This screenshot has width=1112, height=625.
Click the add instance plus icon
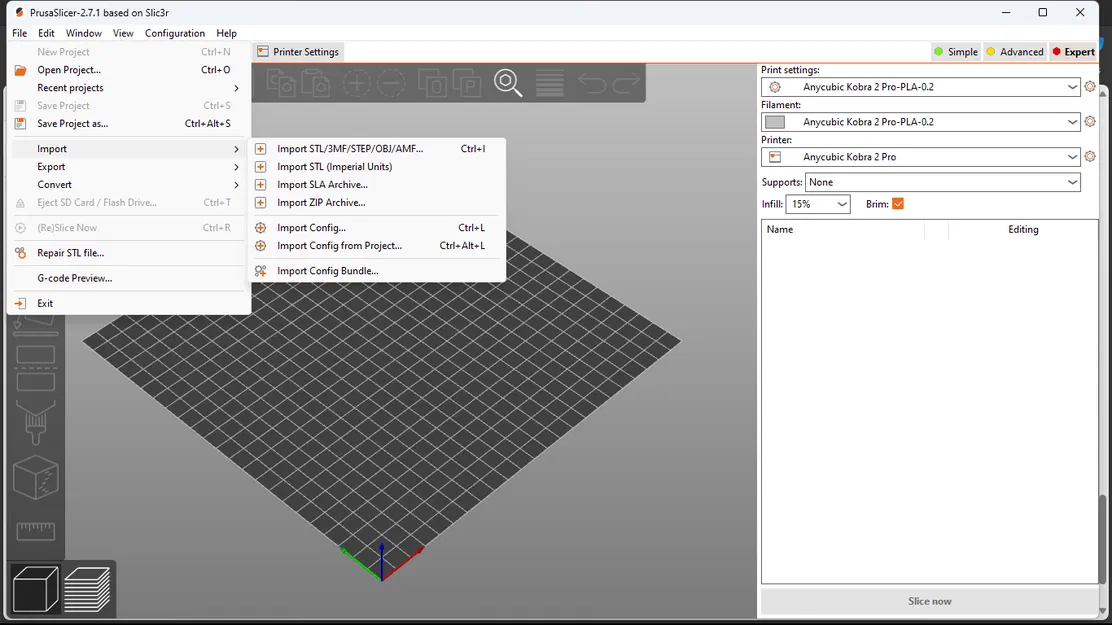point(356,83)
